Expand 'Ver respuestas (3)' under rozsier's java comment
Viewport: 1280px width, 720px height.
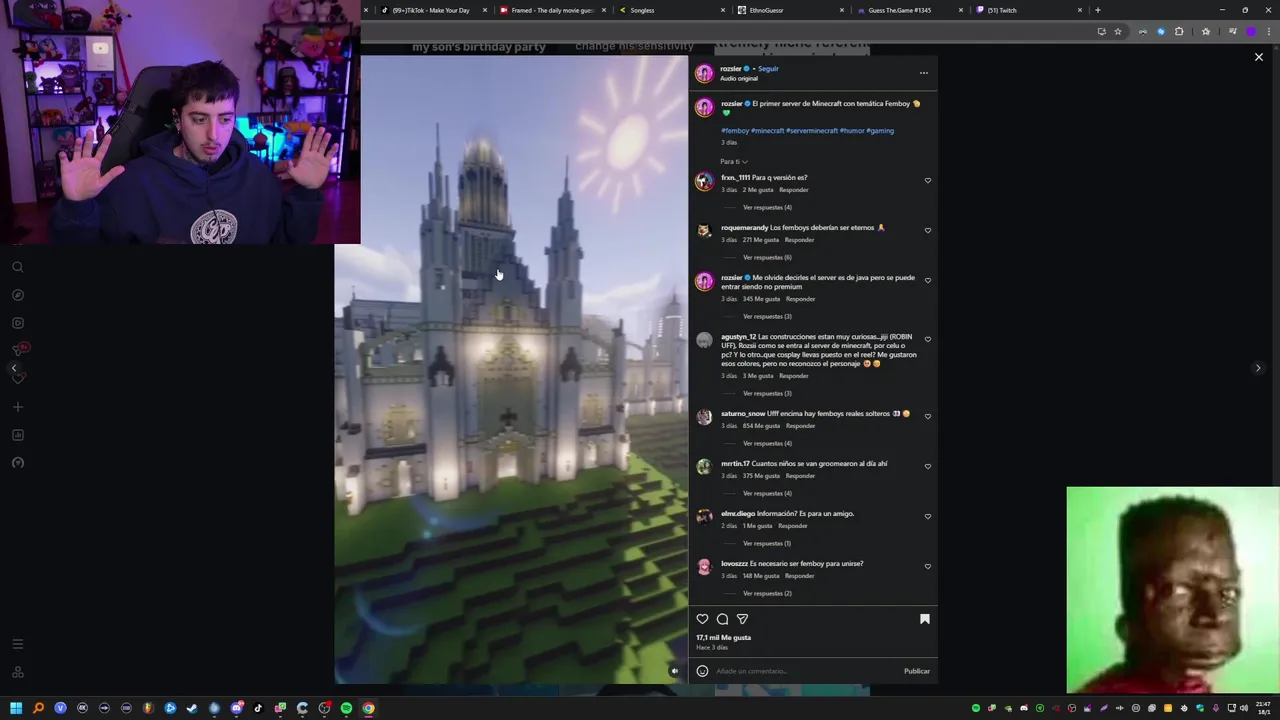[767, 316]
